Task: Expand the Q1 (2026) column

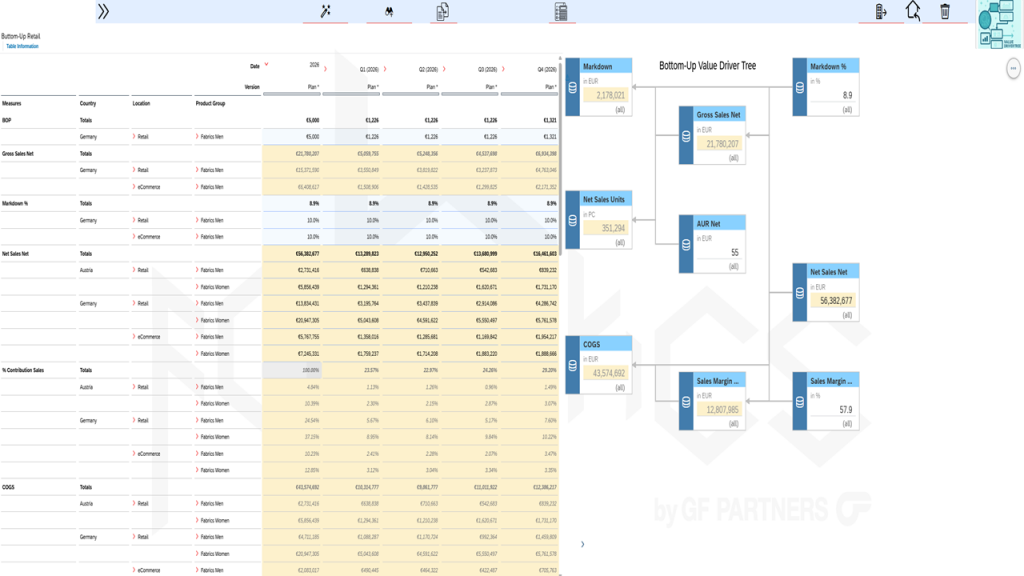Action: pos(385,69)
